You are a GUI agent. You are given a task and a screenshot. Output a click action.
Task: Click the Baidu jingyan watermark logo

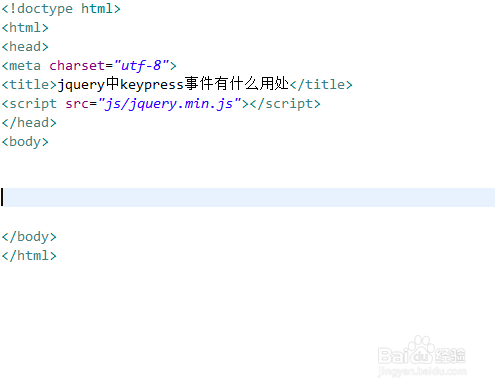pyautogui.click(x=422, y=356)
